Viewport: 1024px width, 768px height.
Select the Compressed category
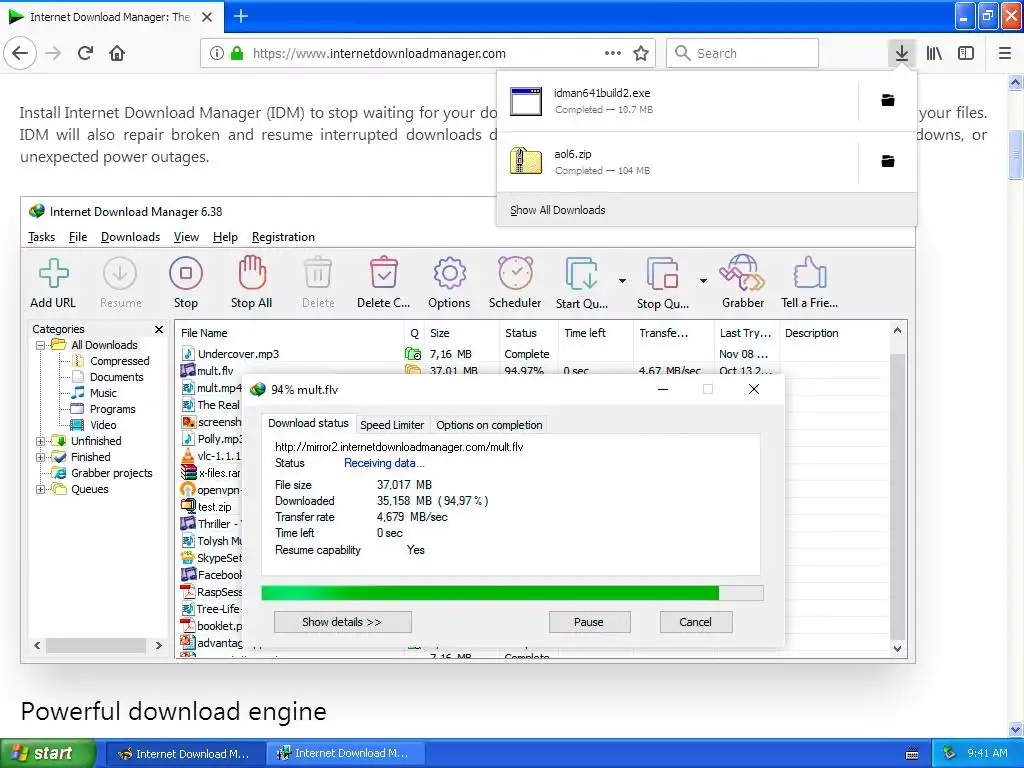pos(120,361)
